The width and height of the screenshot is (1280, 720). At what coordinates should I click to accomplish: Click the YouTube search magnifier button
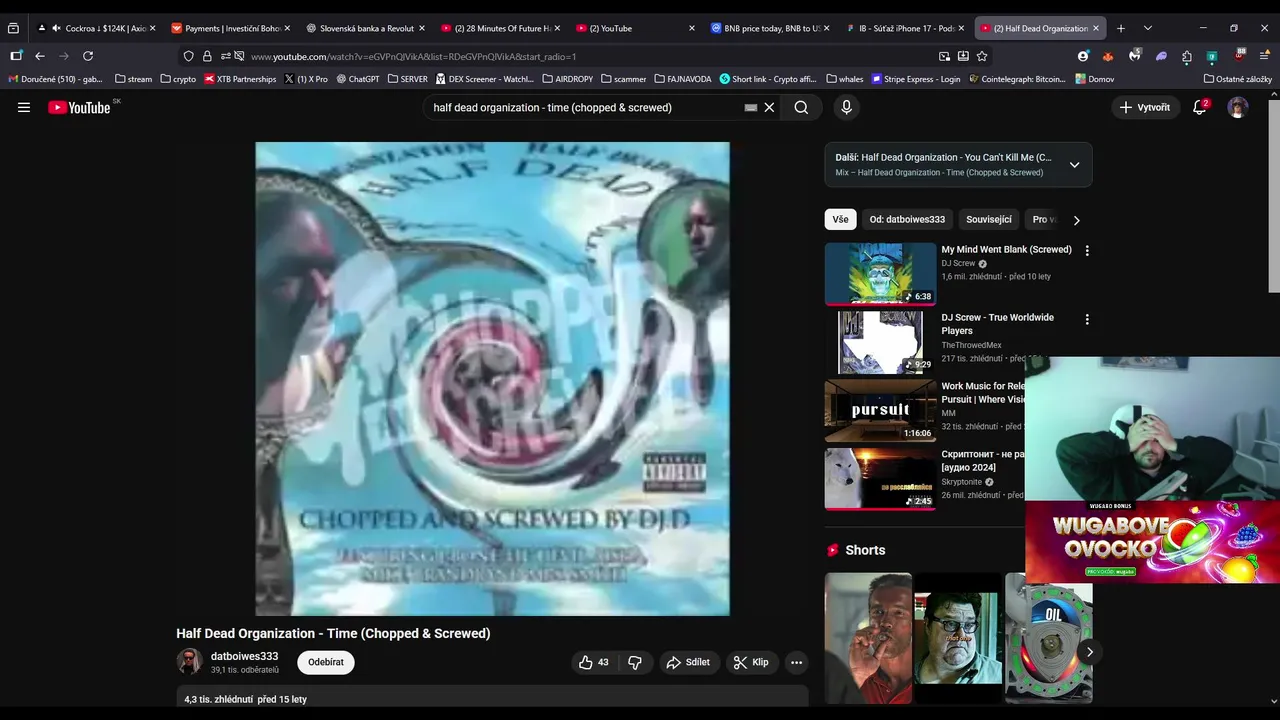click(801, 107)
